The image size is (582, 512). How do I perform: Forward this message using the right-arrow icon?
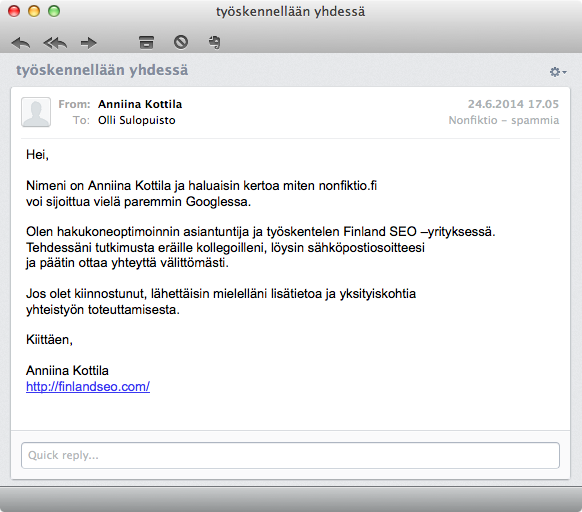[89, 43]
